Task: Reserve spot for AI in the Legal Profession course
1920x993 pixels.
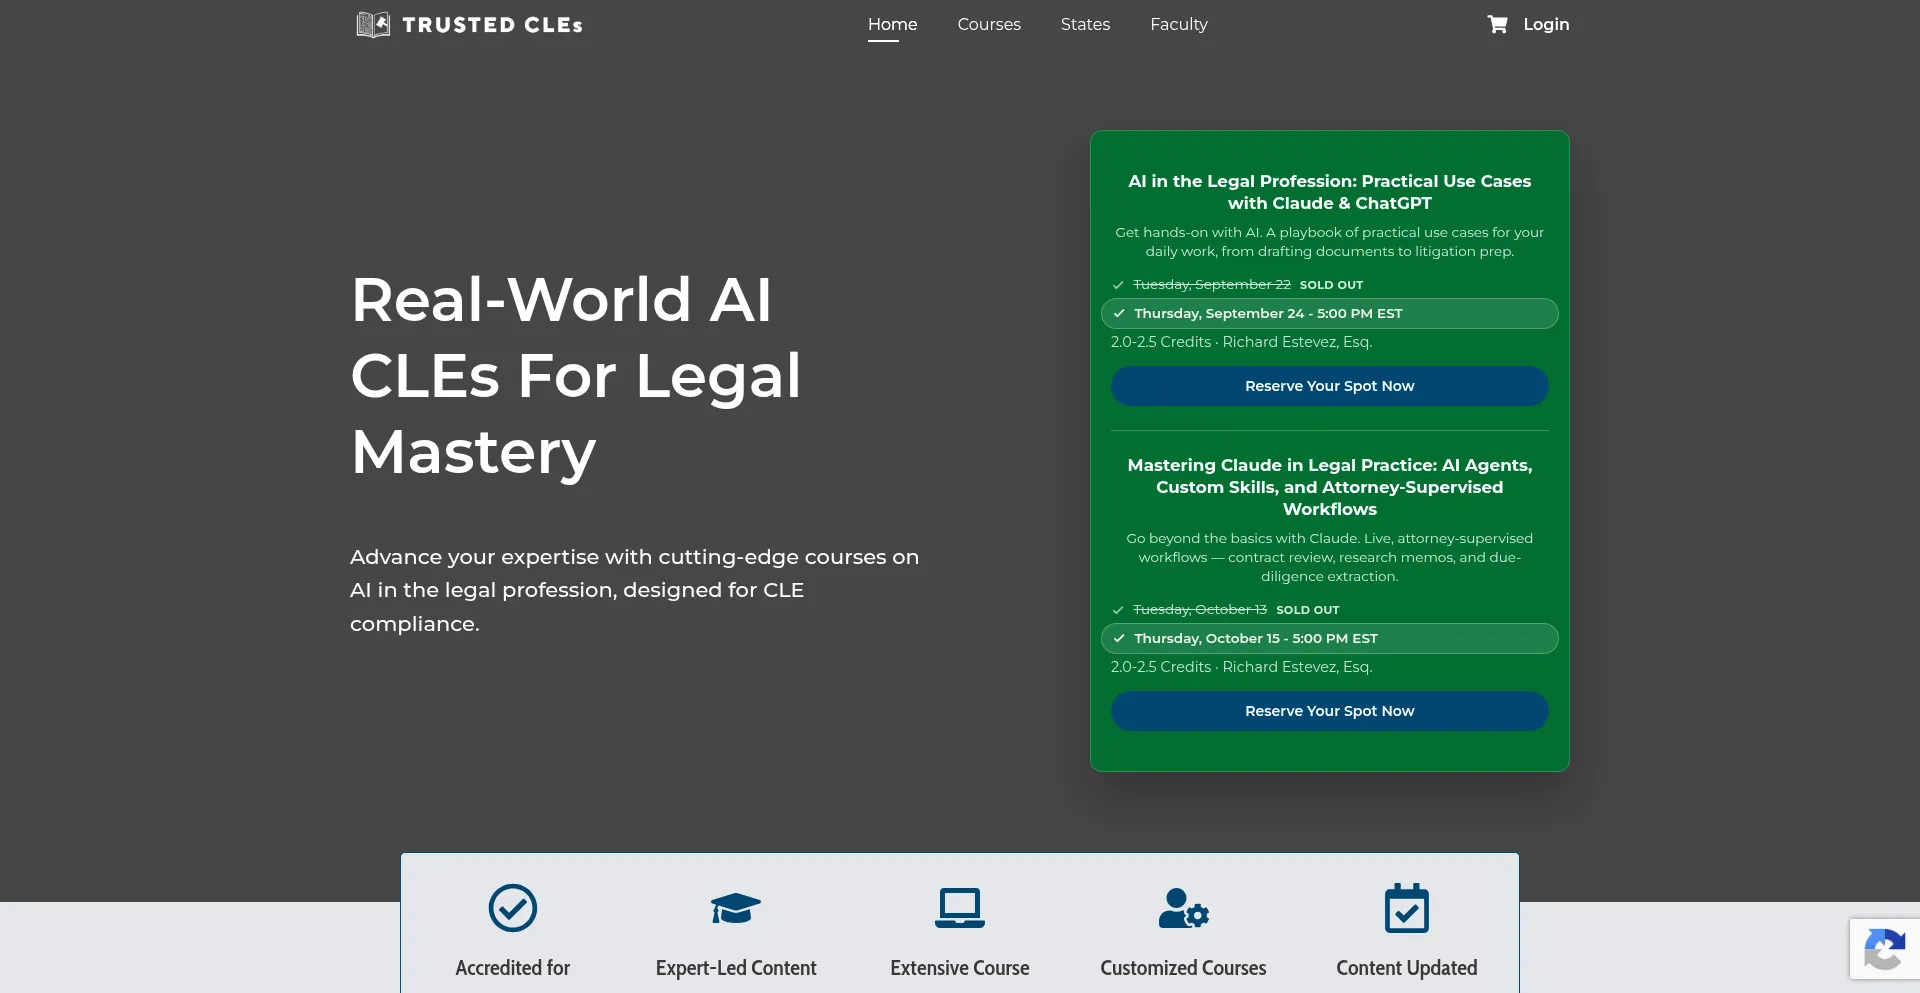Action: tap(1330, 386)
